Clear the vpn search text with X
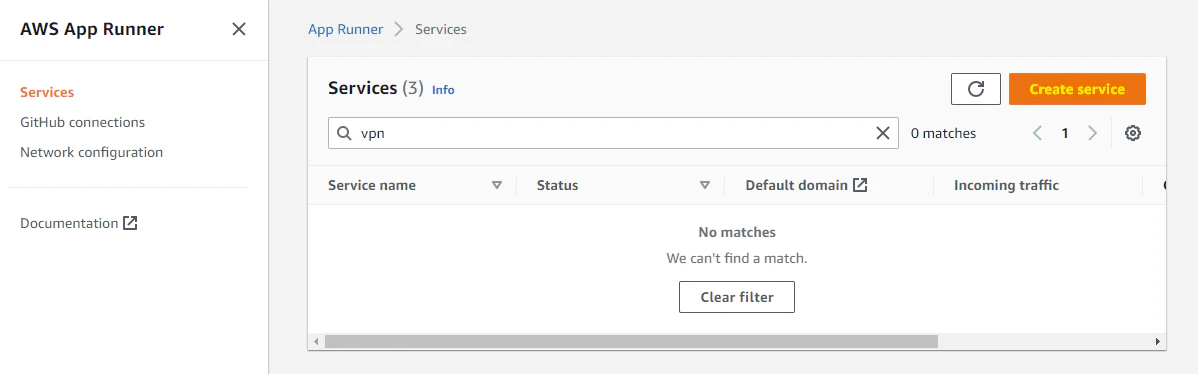This screenshot has height=374, width=1198. pos(882,133)
